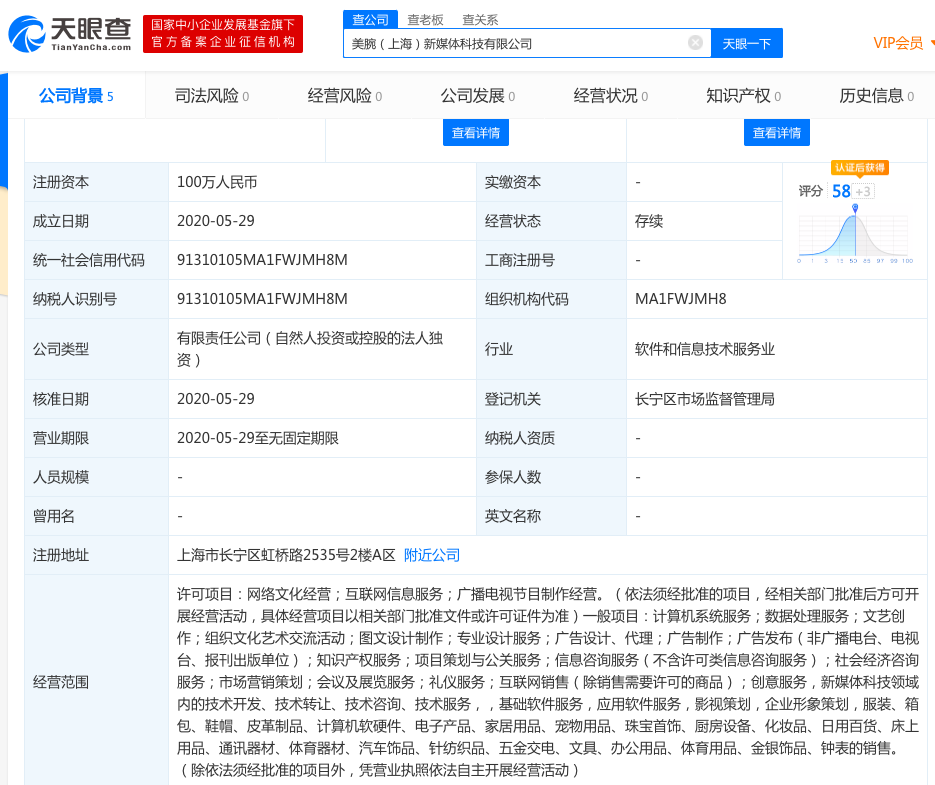Viewport: 935px width, 785px height.
Task: Click the 曾用名 label cell
Action: (97, 516)
